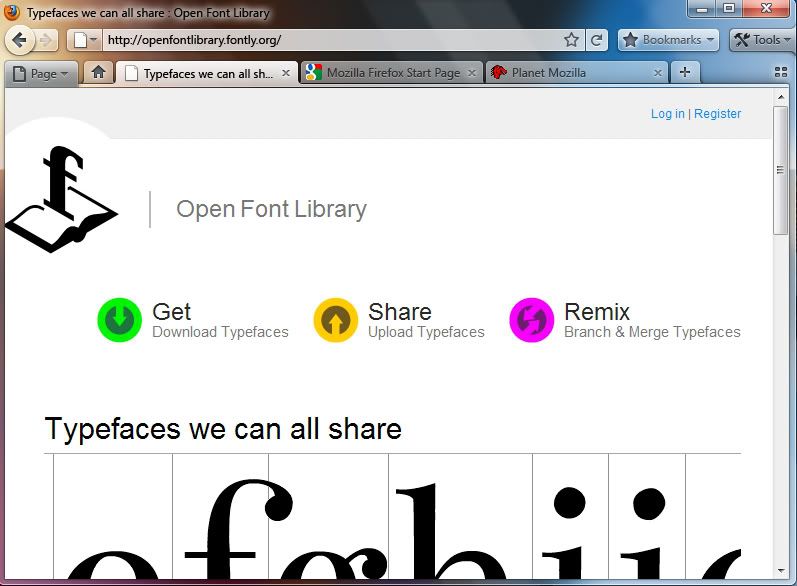Click the green Get download icon

(x=119, y=320)
